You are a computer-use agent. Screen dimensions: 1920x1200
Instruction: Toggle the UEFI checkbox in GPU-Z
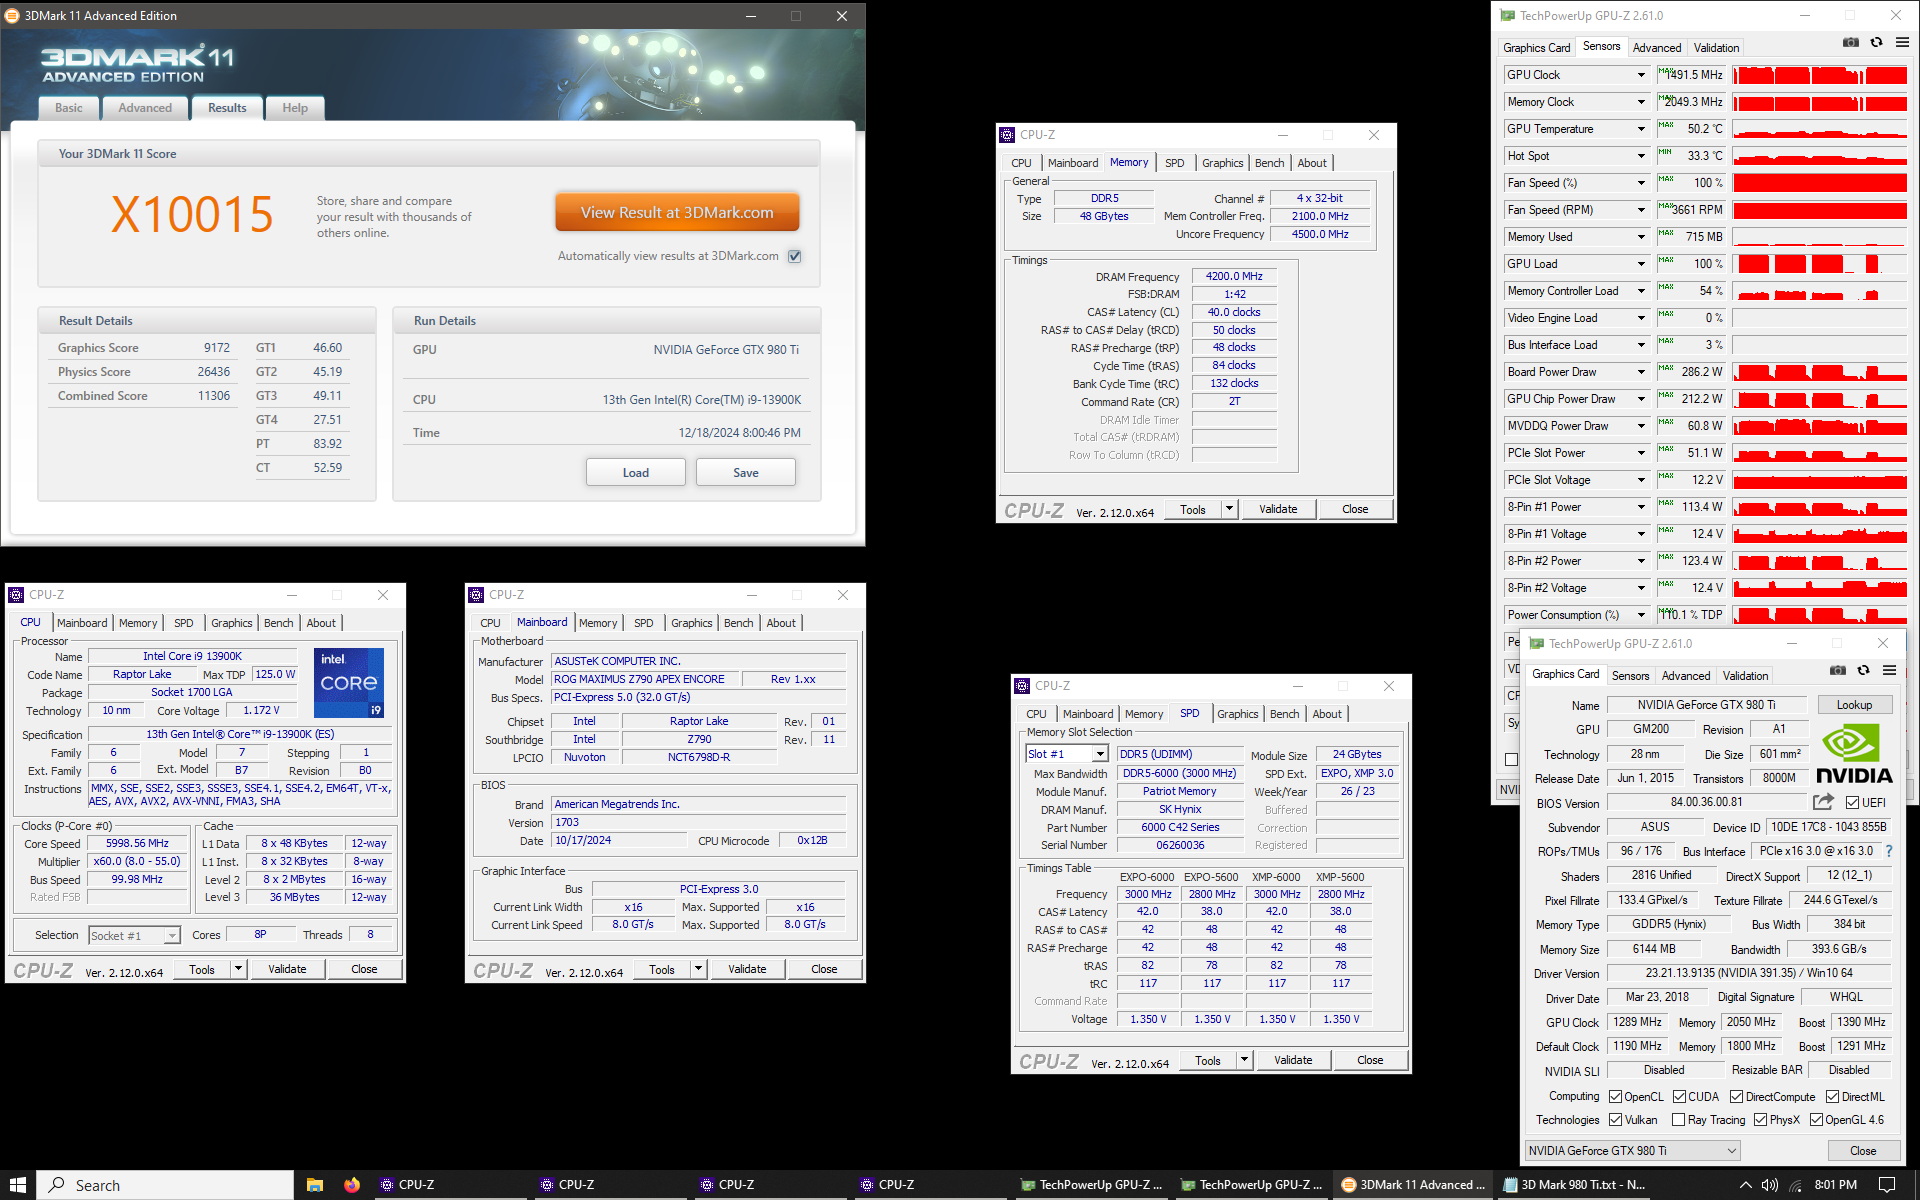pyautogui.click(x=1852, y=803)
